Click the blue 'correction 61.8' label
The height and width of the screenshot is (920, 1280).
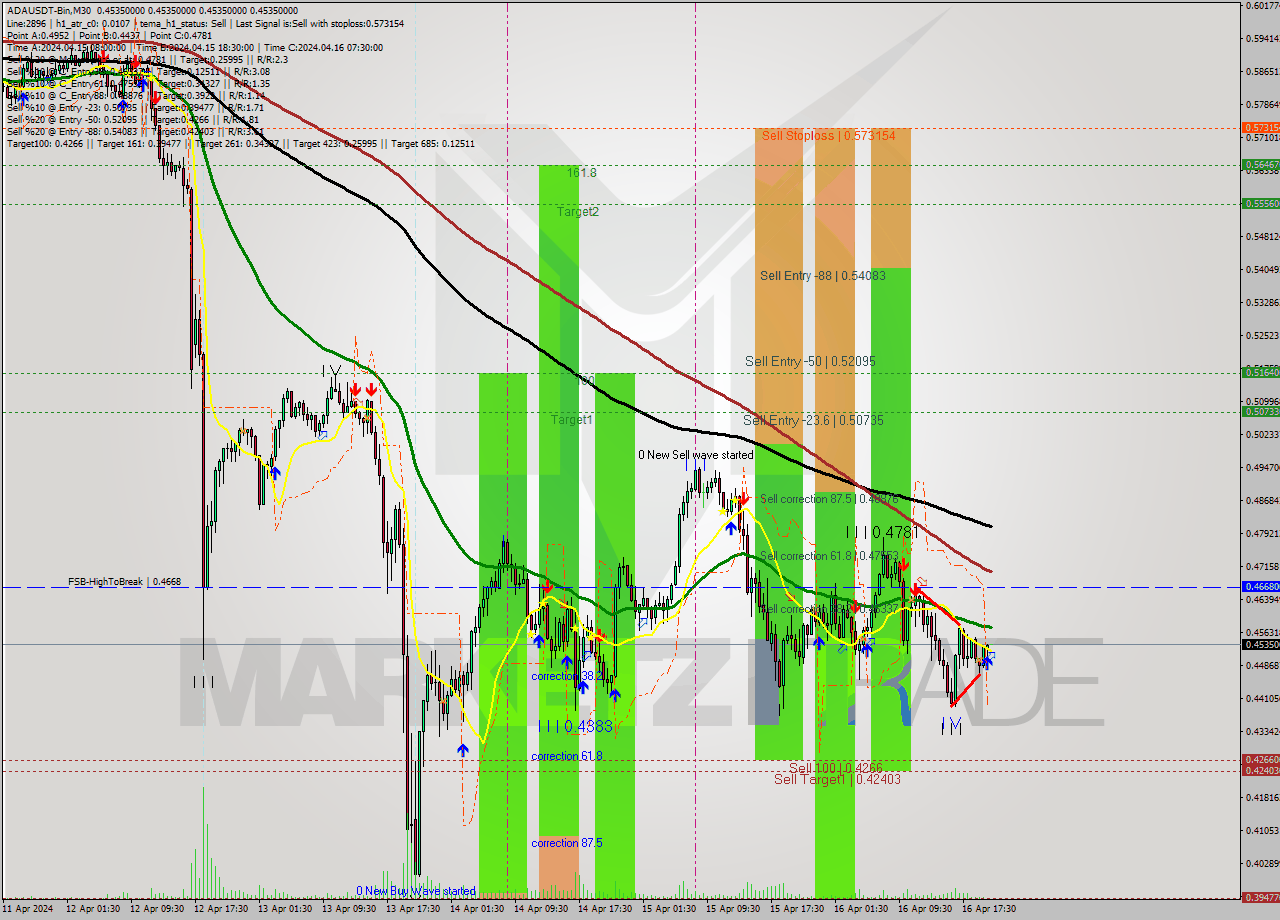[566, 756]
